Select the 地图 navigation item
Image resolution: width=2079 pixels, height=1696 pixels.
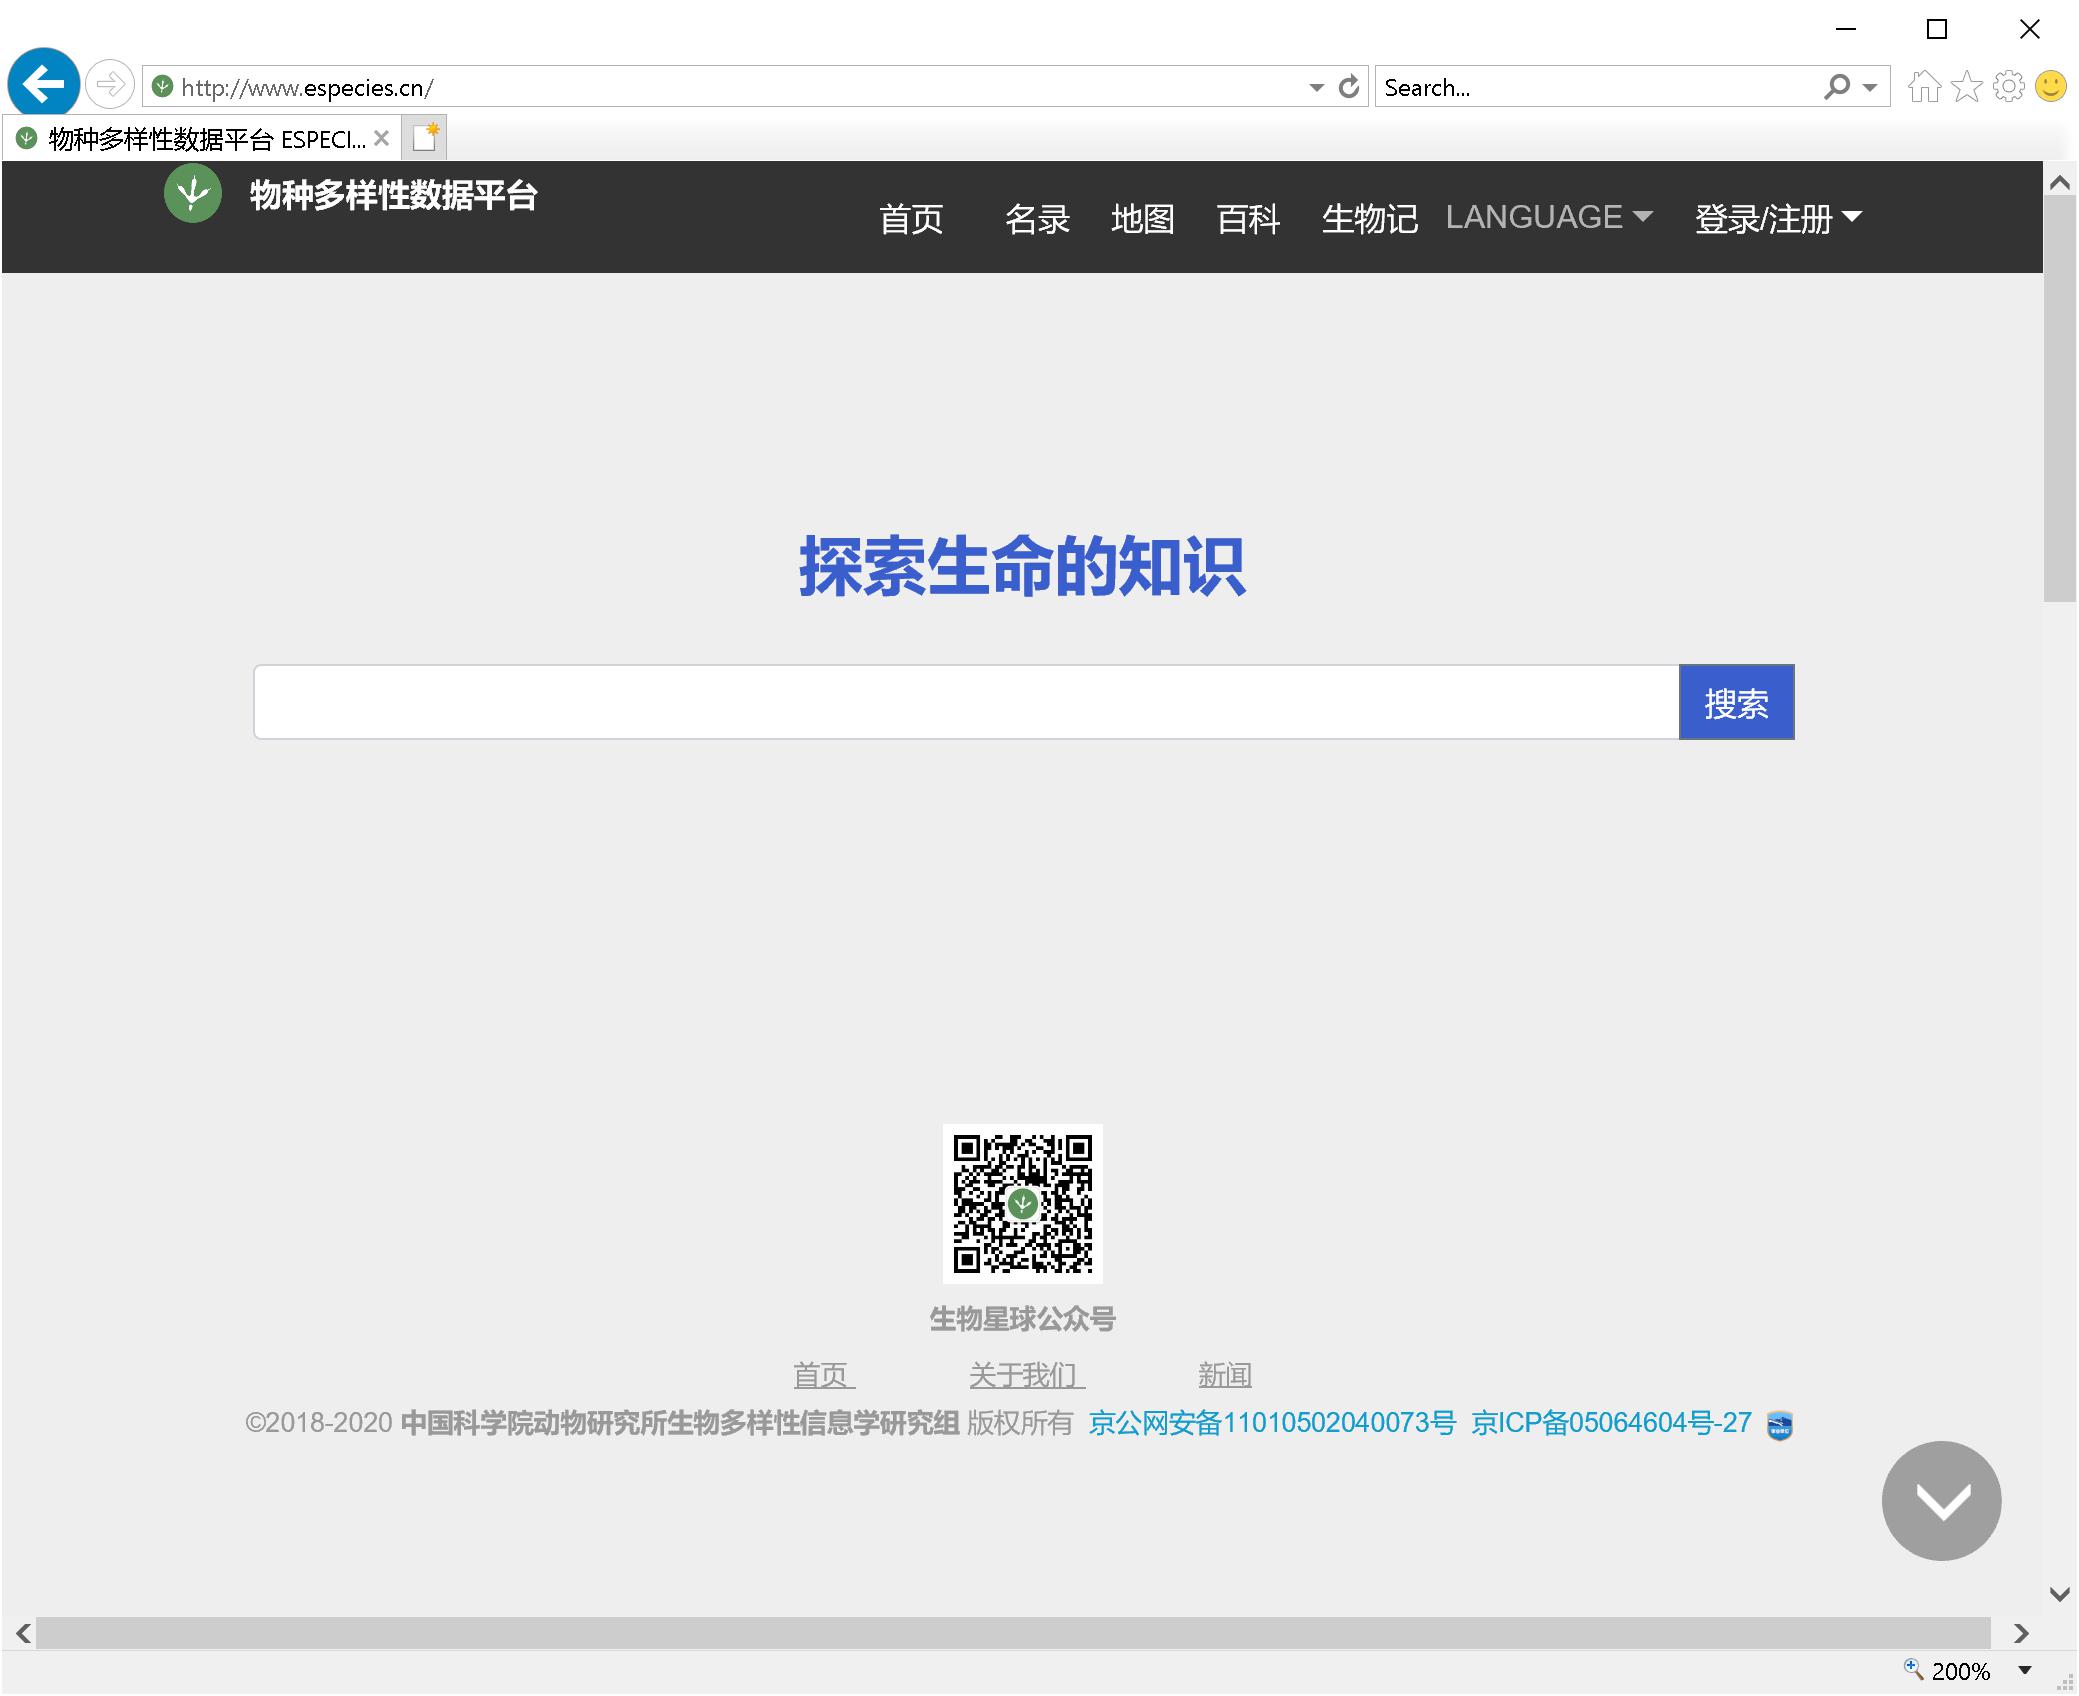point(1142,218)
